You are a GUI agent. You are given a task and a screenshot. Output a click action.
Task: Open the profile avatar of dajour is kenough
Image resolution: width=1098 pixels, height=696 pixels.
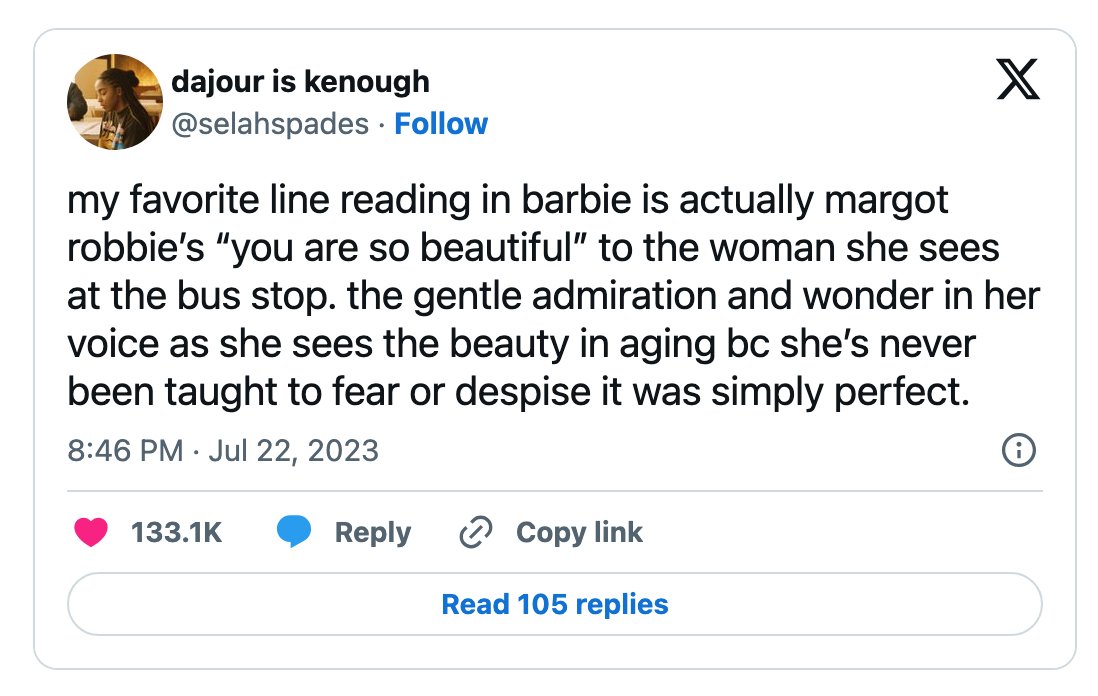[114, 102]
